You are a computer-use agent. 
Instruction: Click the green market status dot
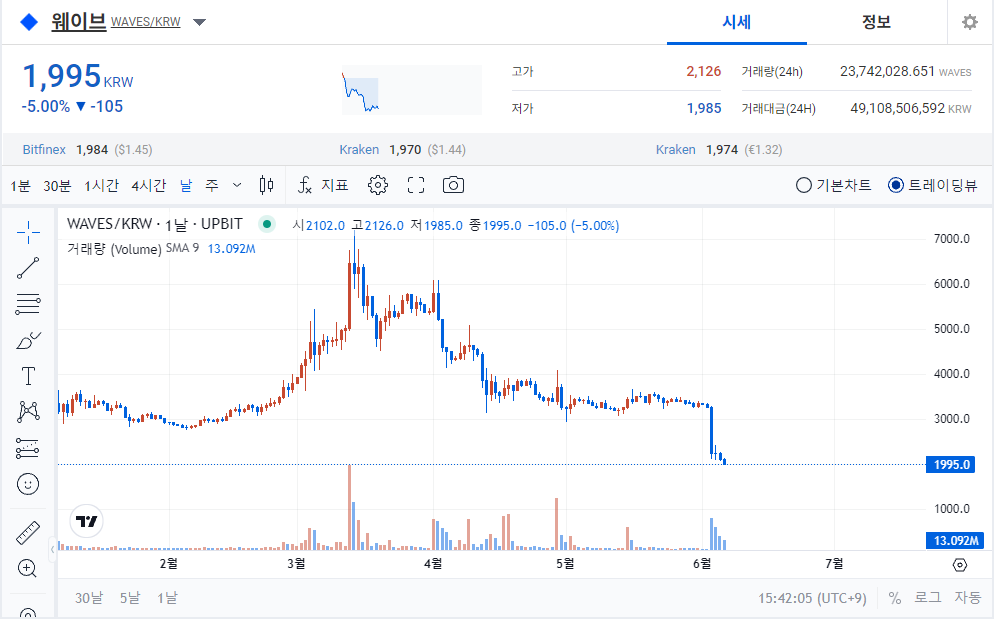tap(267, 225)
